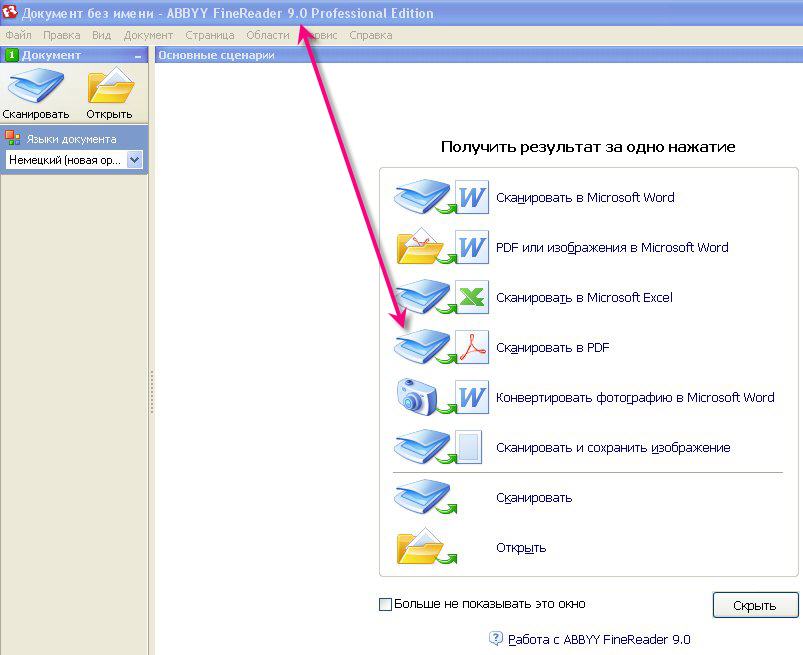Open the Работа с ABBYY FineReader 9.0 link
This screenshot has width=803, height=655.
[599, 639]
